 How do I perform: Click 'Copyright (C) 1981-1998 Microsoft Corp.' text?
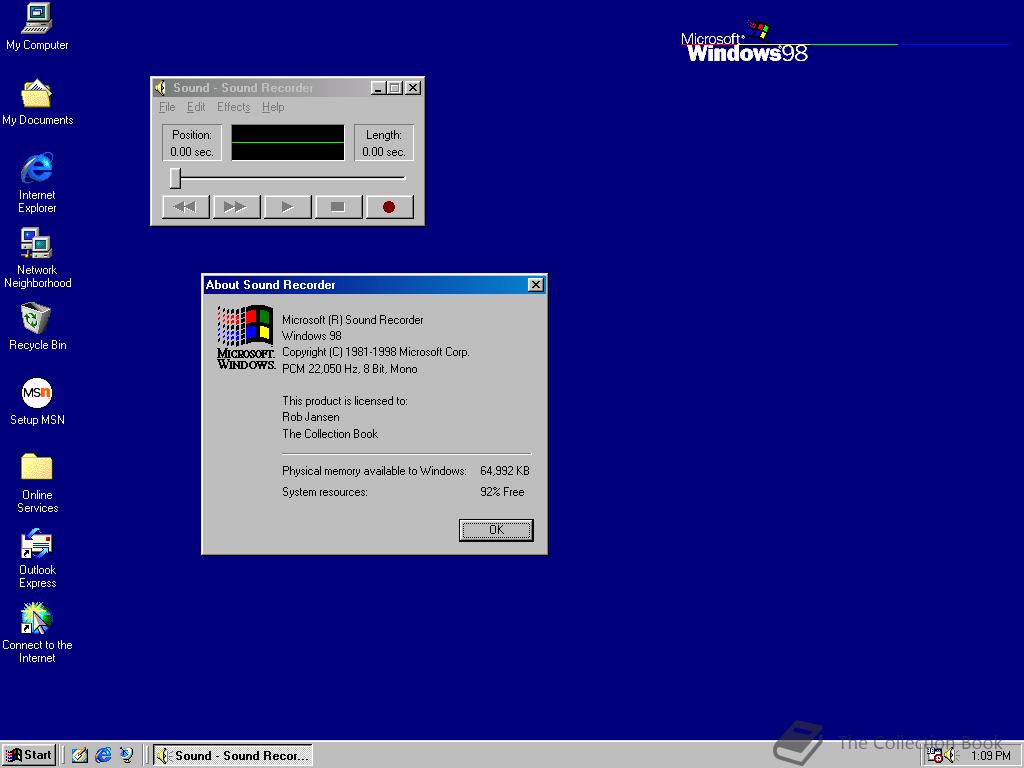pyautogui.click(x=376, y=352)
